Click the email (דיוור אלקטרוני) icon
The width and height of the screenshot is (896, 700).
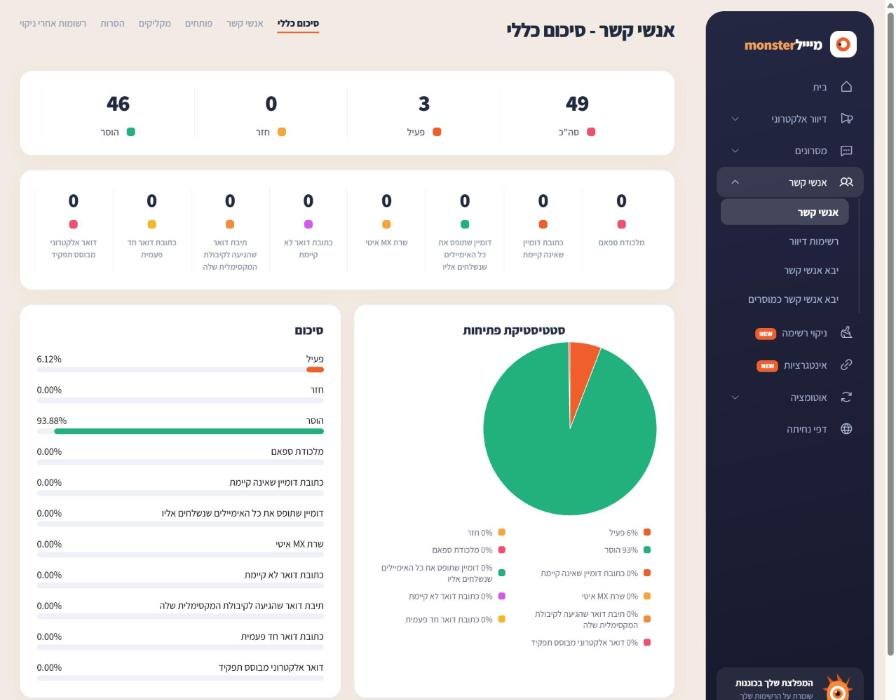click(x=846, y=118)
